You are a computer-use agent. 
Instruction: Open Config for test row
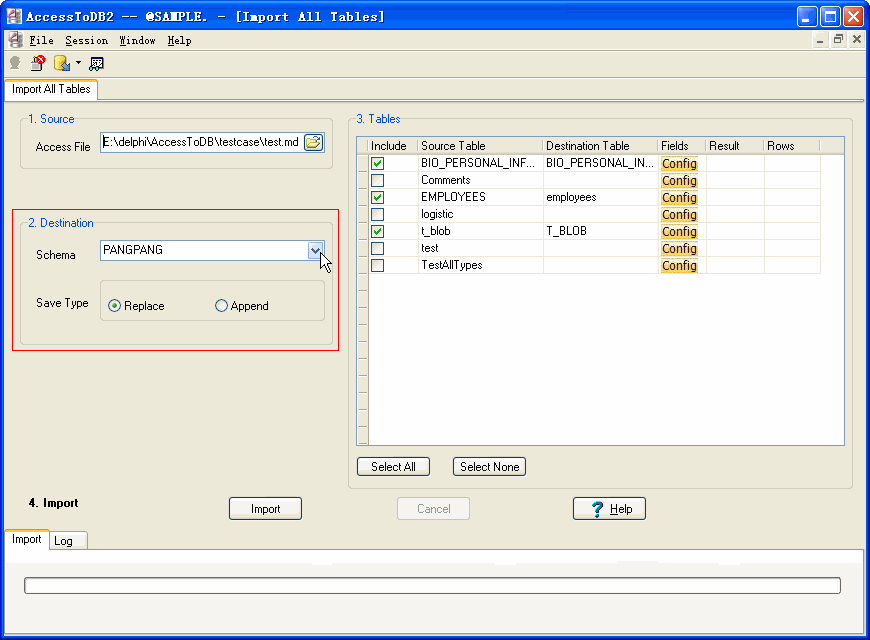[x=679, y=249]
